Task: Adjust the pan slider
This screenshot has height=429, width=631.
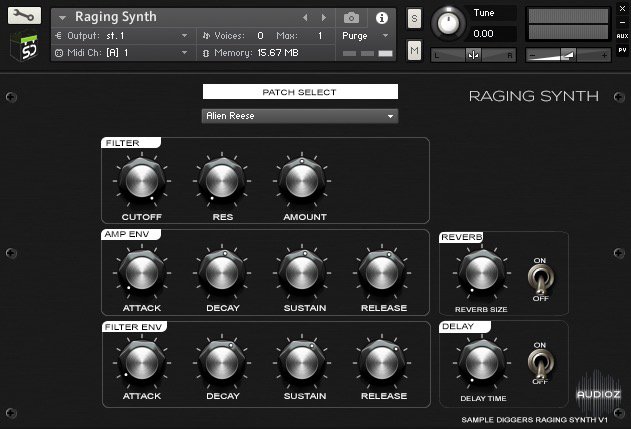Action: (x=473, y=55)
